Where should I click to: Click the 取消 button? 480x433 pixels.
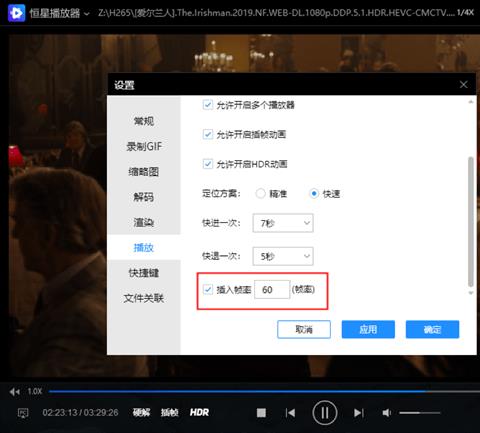[304, 329]
